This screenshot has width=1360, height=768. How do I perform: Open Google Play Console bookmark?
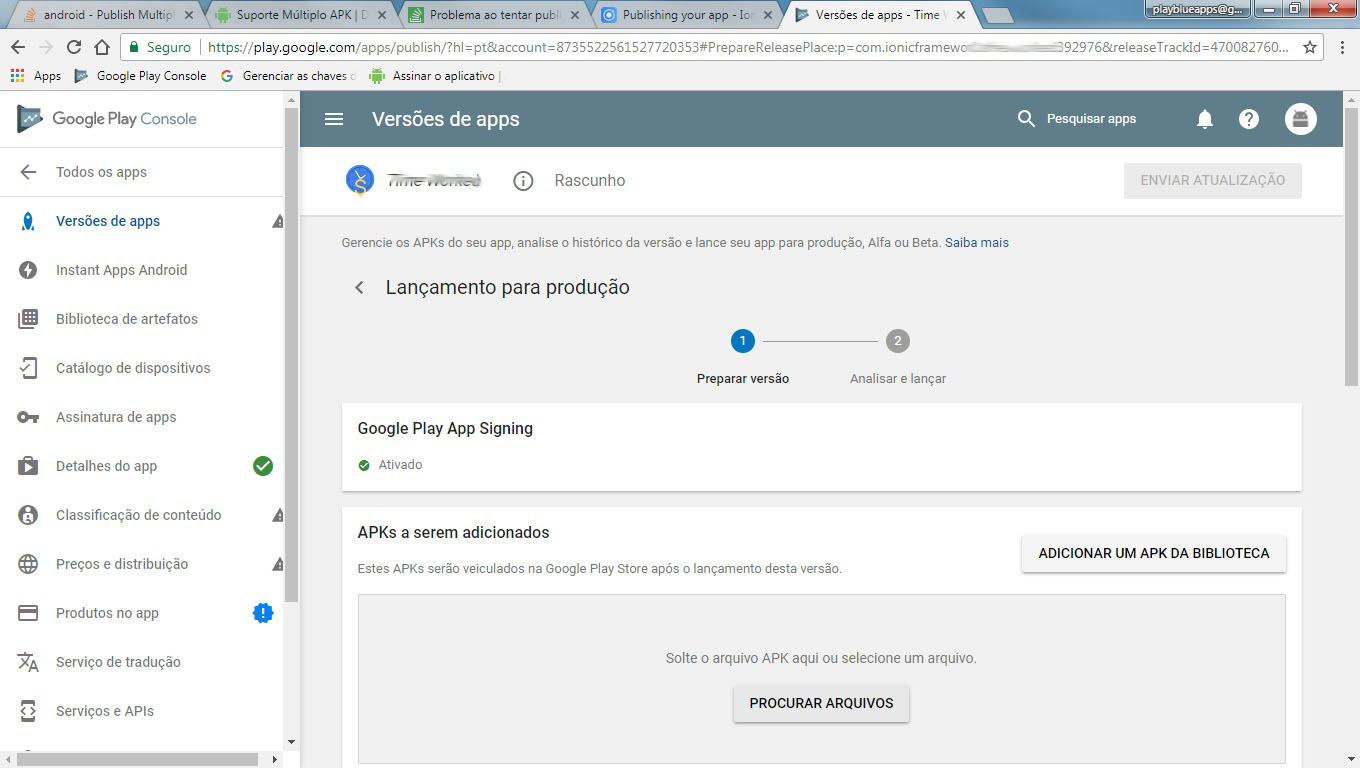141,76
